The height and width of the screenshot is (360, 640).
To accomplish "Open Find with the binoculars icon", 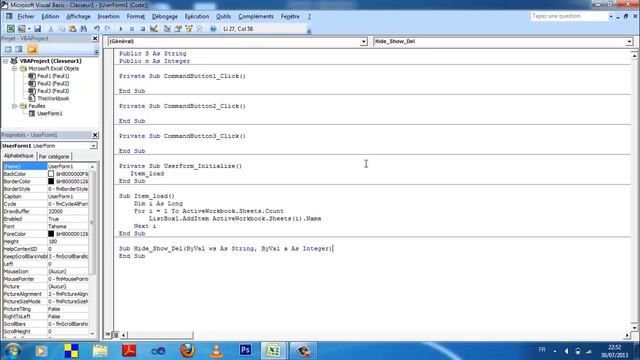I will (x=84, y=29).
